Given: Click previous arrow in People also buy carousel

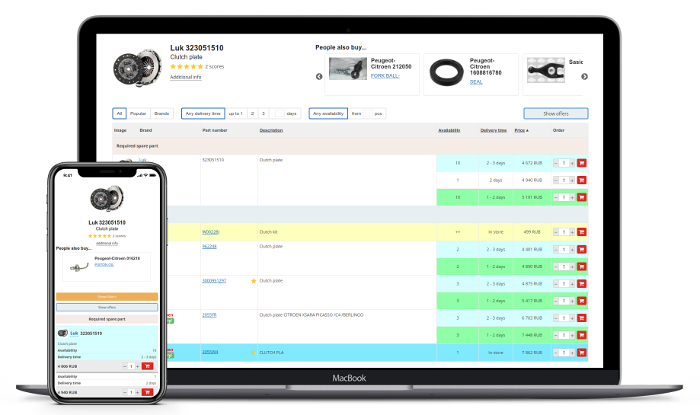Looking at the screenshot, I should click(319, 76).
